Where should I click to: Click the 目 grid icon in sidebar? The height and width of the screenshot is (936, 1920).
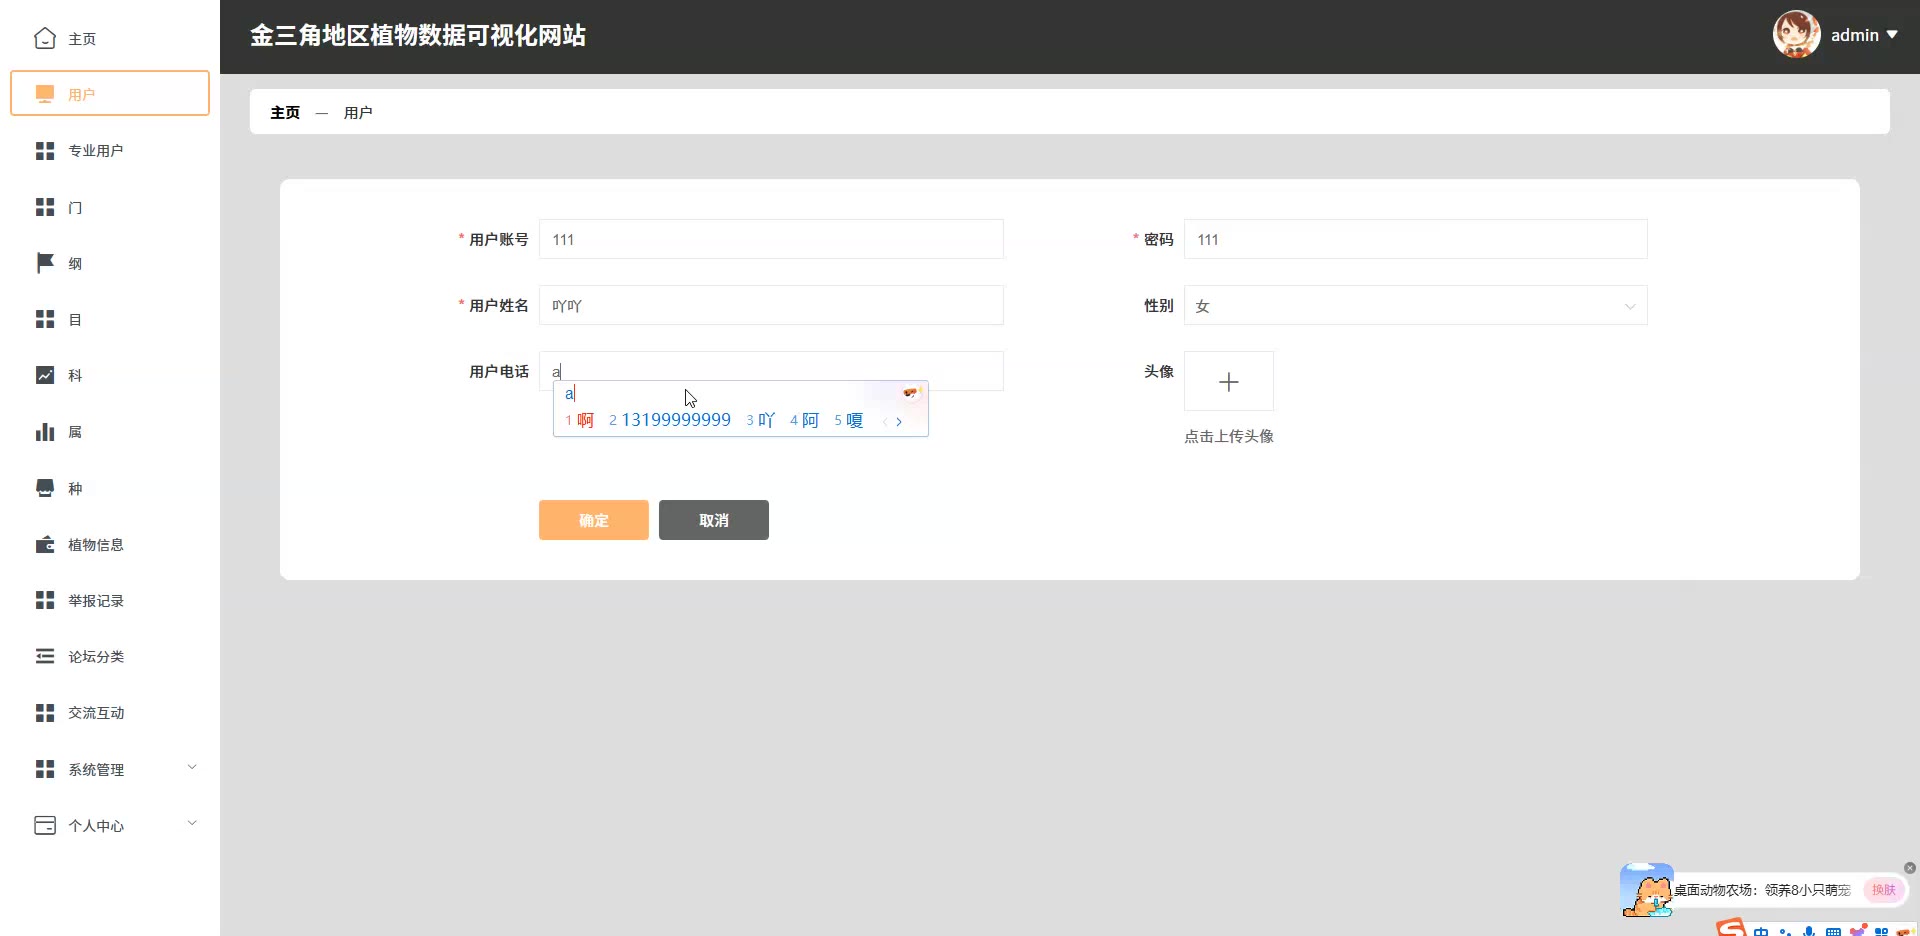click(45, 319)
